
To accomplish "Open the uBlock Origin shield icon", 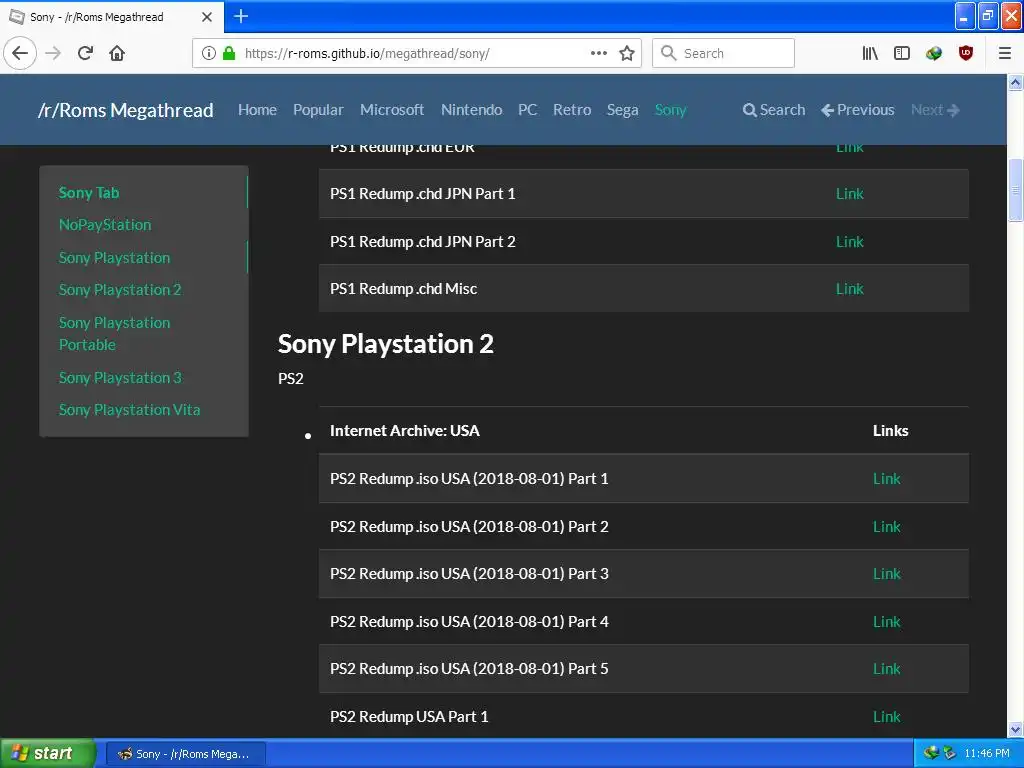I will [966, 53].
